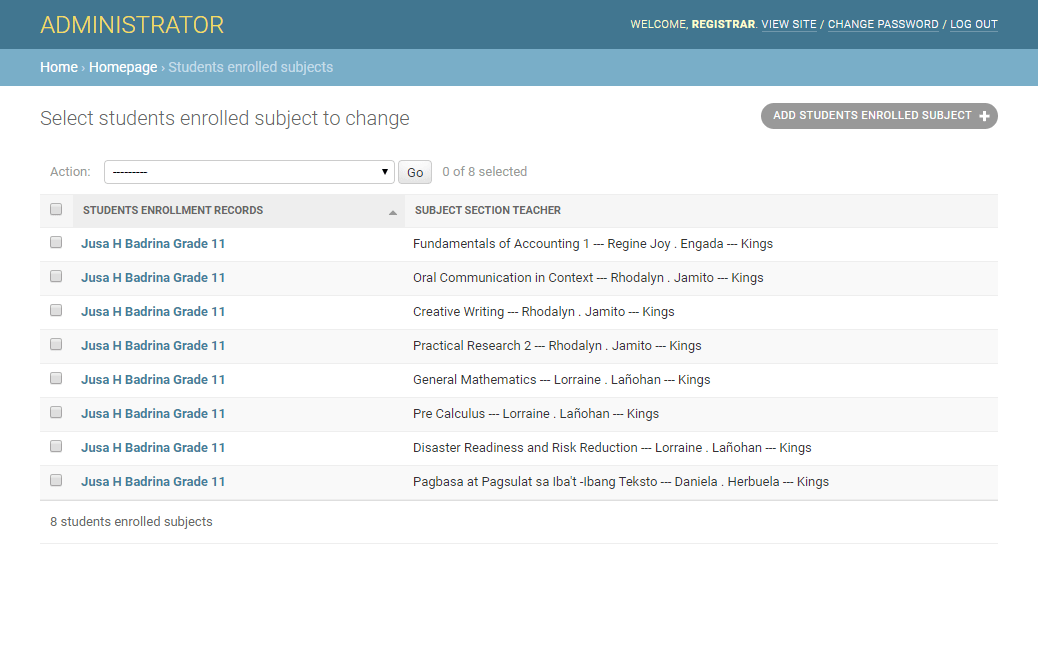Check the Fundamentals of Accounting 1 row checkbox
Image resolution: width=1038 pixels, height=657 pixels.
coord(56,242)
